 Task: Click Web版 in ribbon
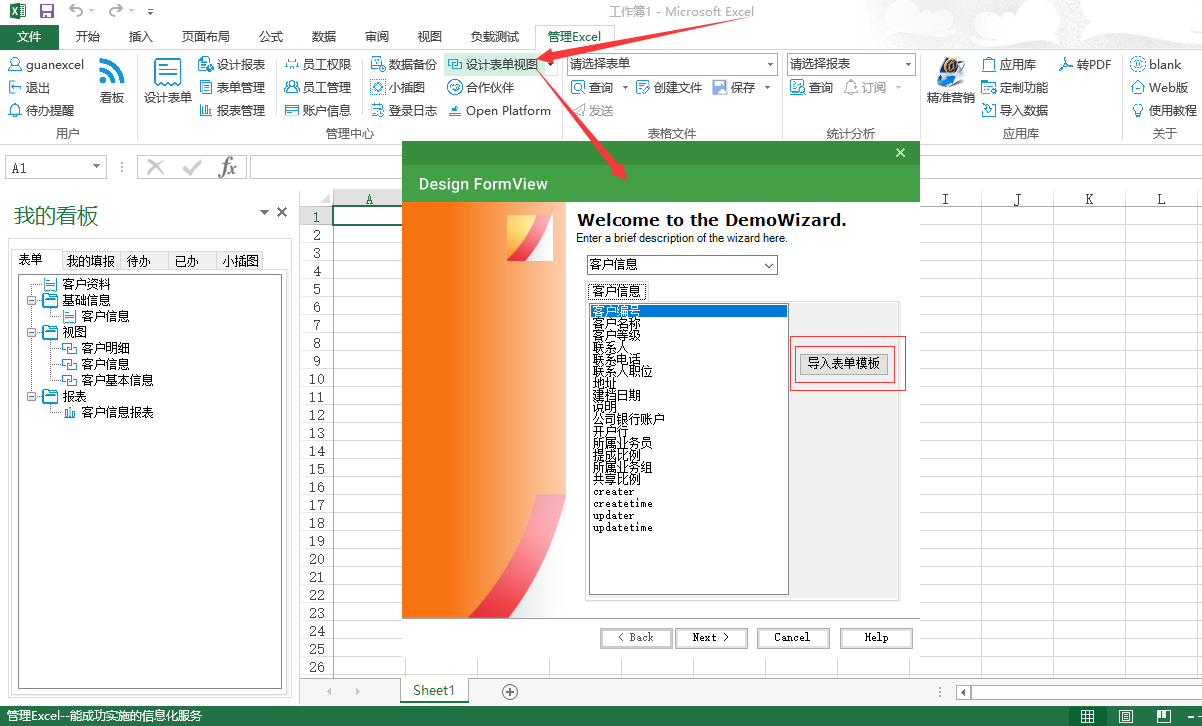(1160, 87)
